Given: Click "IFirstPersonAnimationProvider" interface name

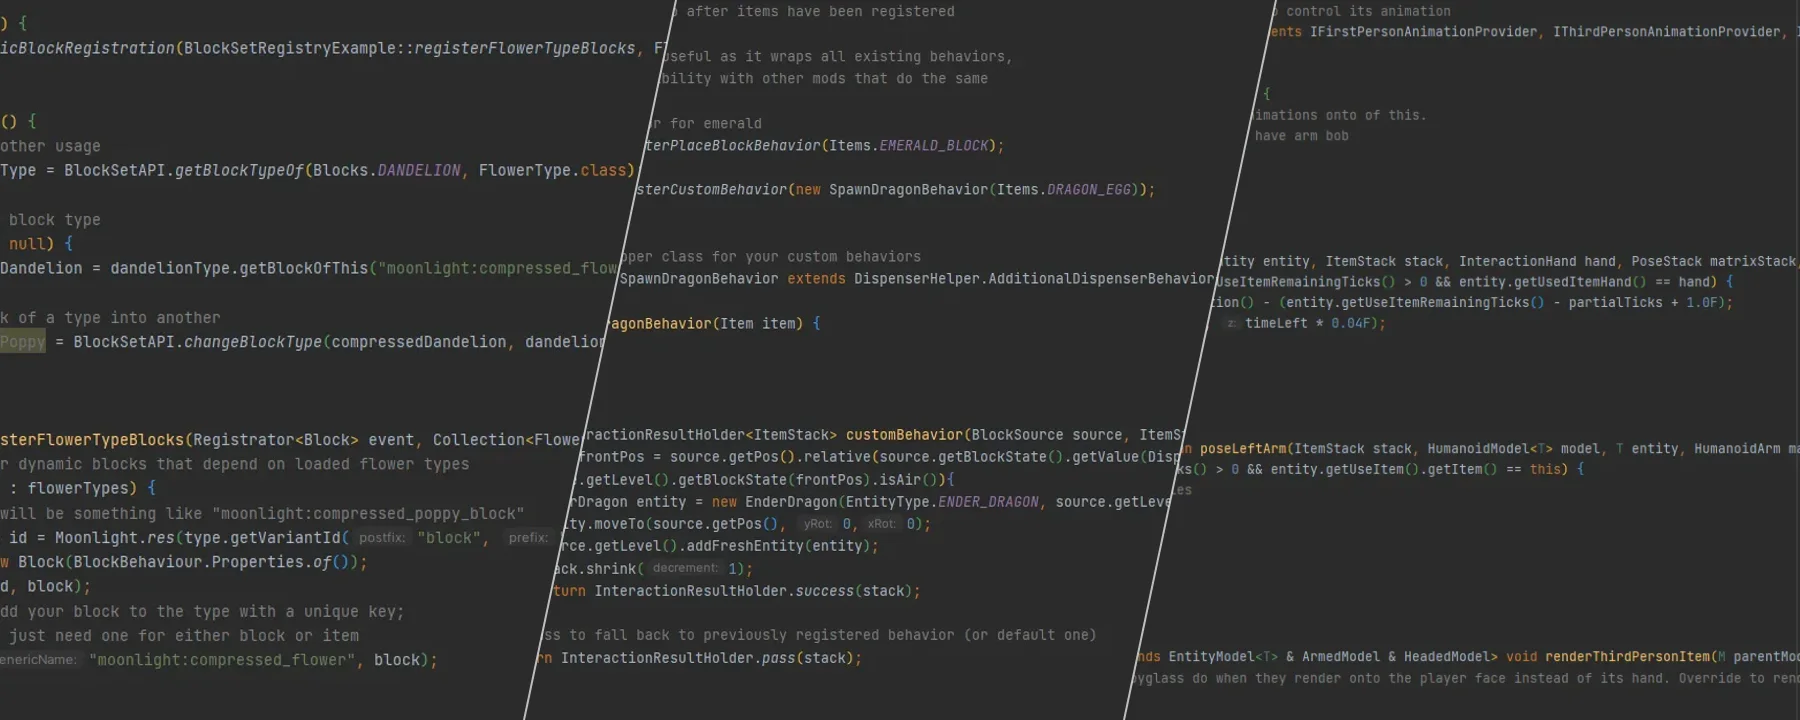Looking at the screenshot, I should click(1423, 31).
